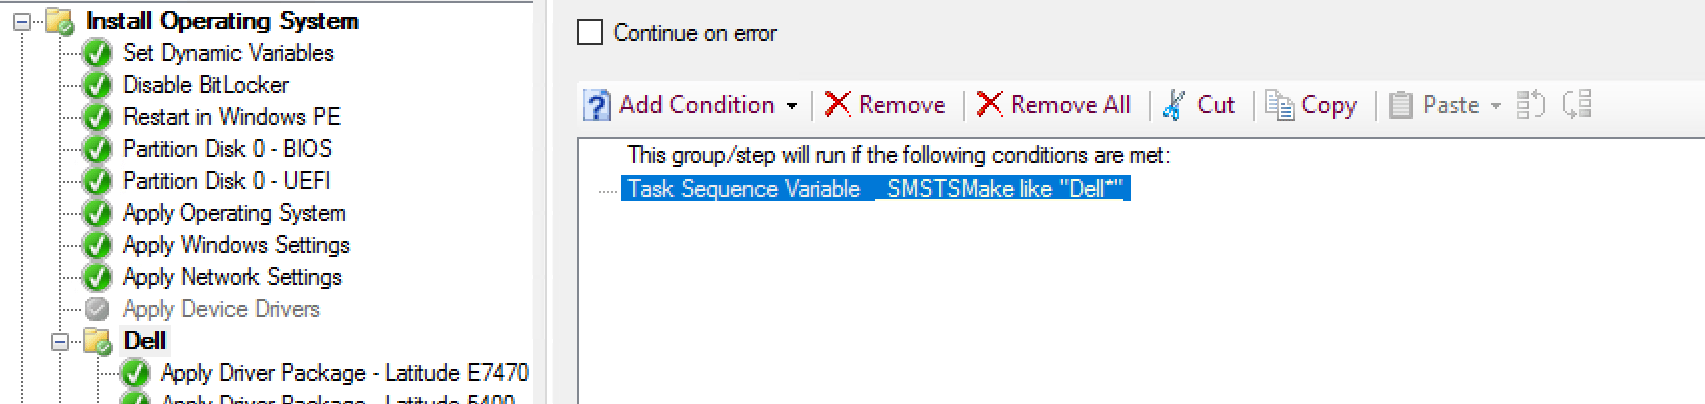Viewport: 1705px width, 404px height.
Task: Click the Copy pages icon
Action: (x=1279, y=104)
